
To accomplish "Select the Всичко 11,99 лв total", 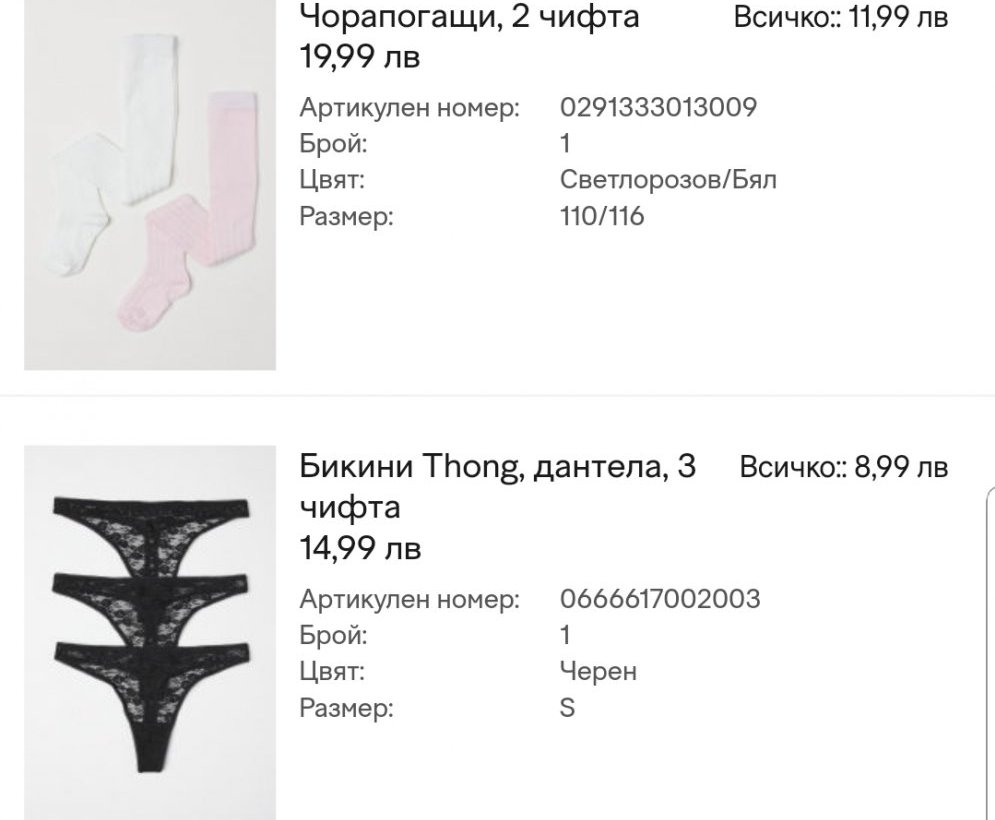I will coord(840,17).
